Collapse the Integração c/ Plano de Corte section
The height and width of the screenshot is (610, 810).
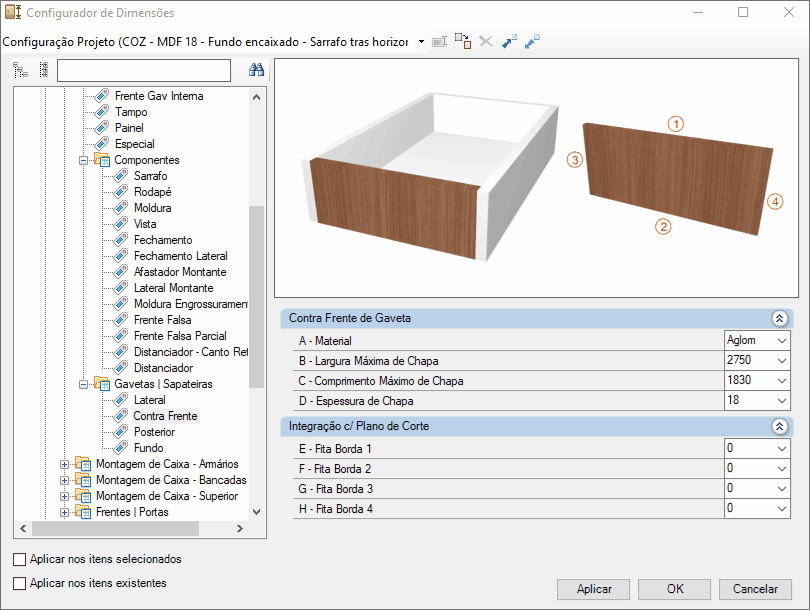[x=780, y=426]
